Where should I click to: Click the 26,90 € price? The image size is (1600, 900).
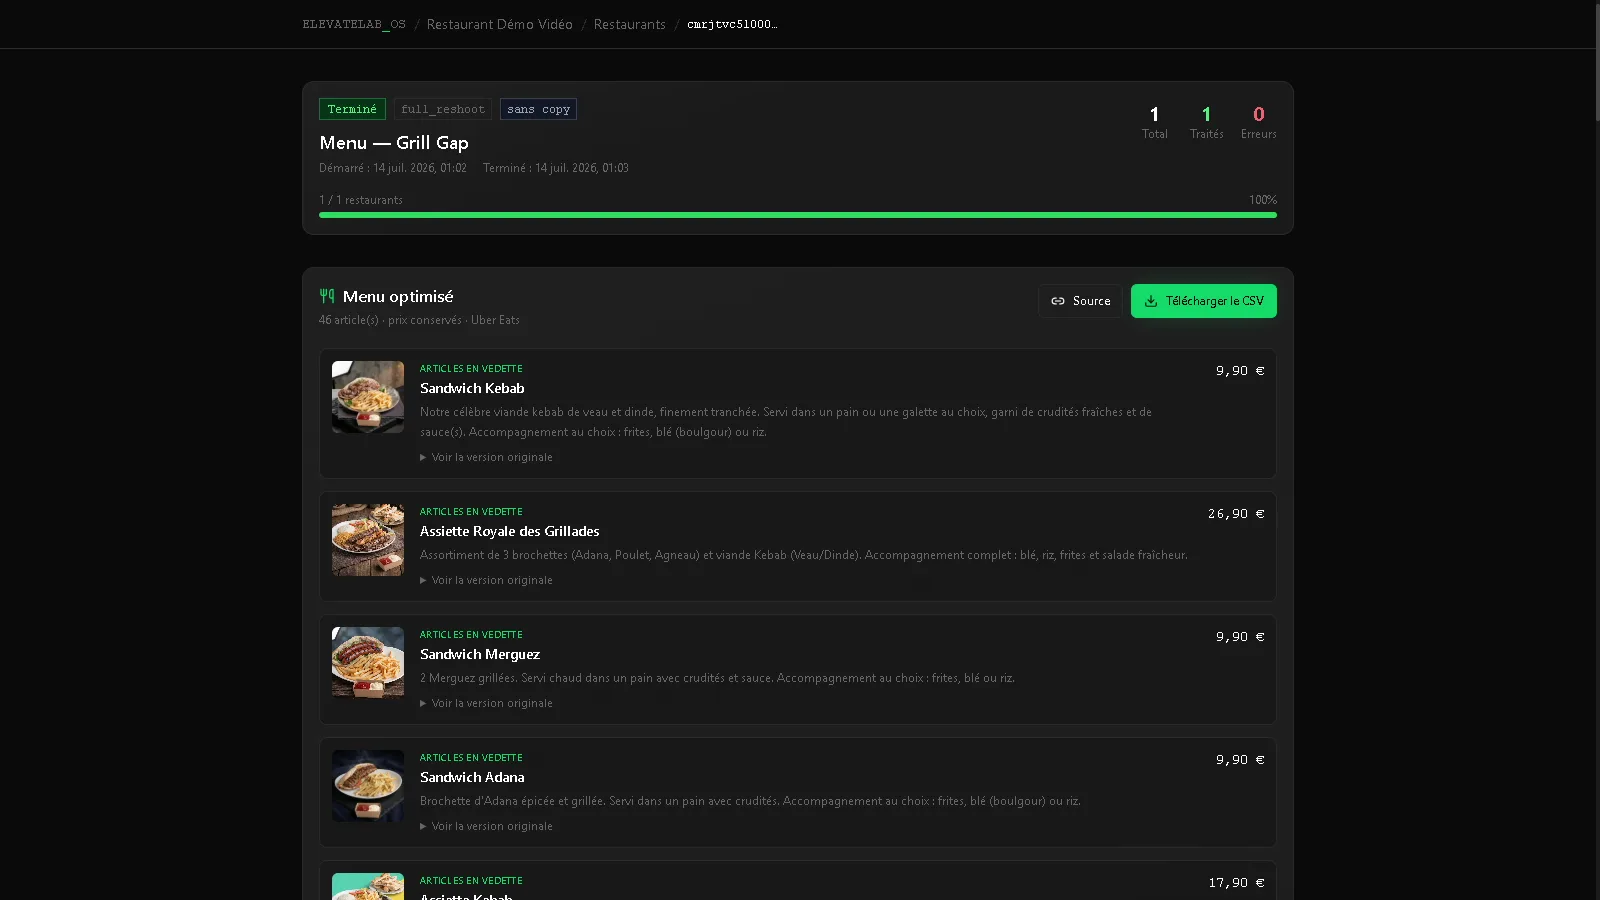tap(1236, 514)
